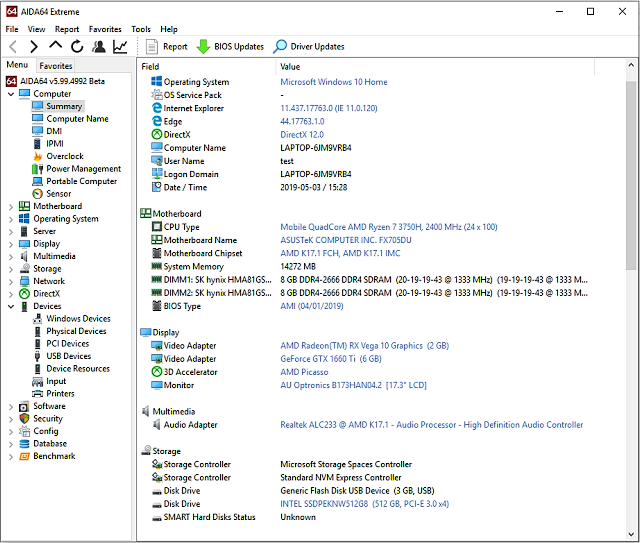This screenshot has height=543, width=640.
Task: Select PCI Devices in the tree
Action: 68,344
